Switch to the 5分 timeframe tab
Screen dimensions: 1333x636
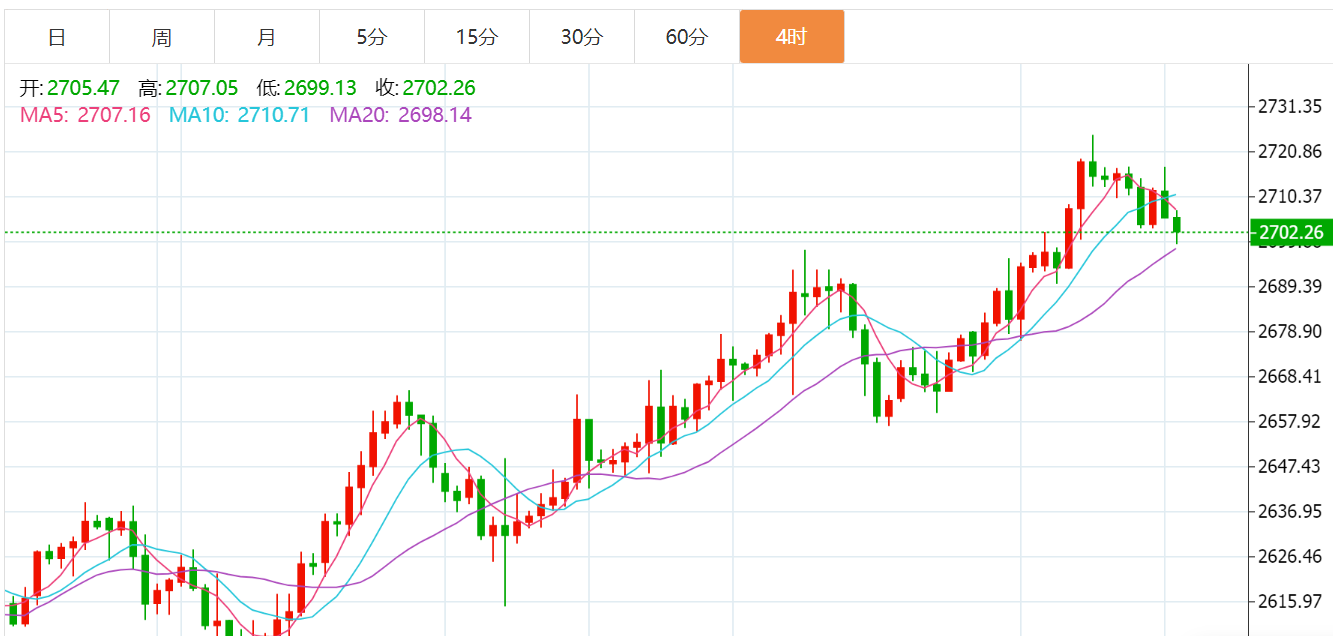(x=372, y=37)
